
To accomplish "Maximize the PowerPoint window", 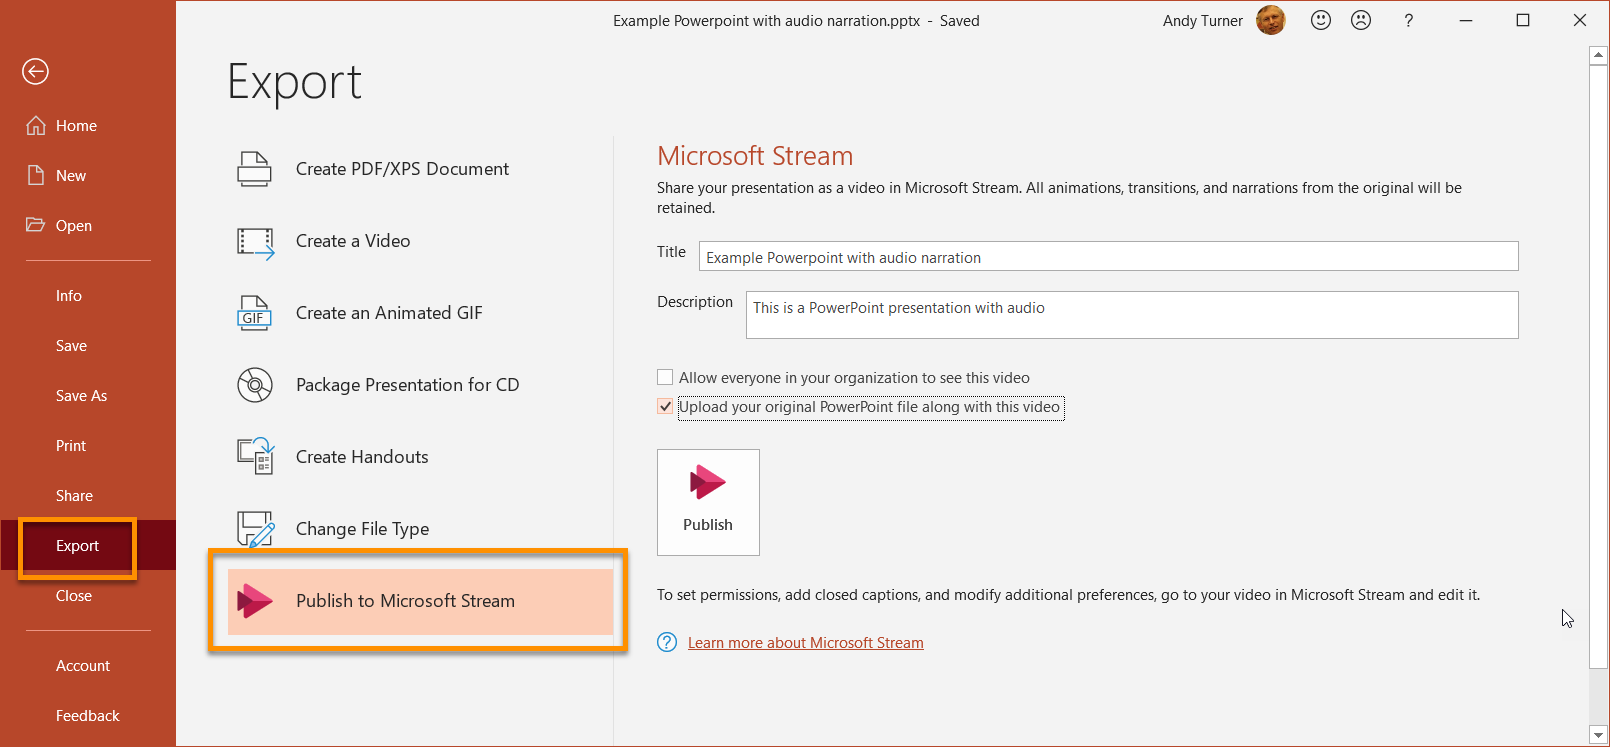I will coord(1523,20).
